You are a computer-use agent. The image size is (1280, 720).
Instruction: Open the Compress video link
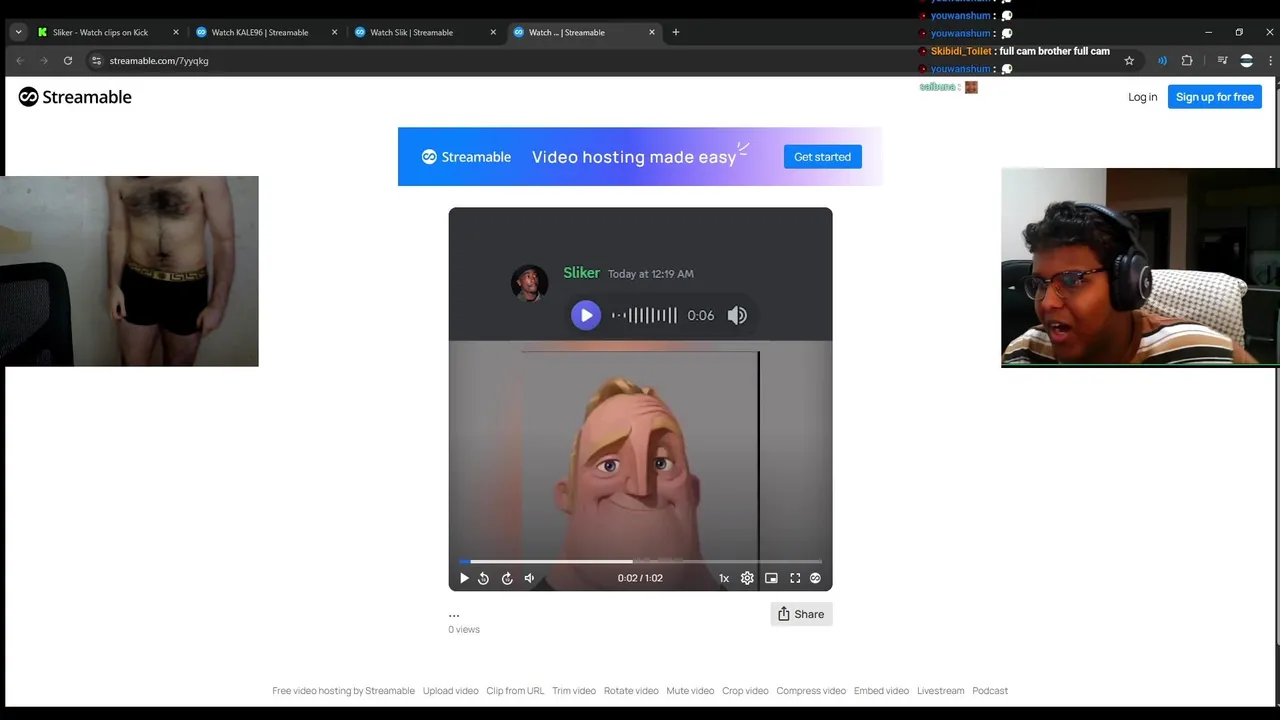pos(811,691)
